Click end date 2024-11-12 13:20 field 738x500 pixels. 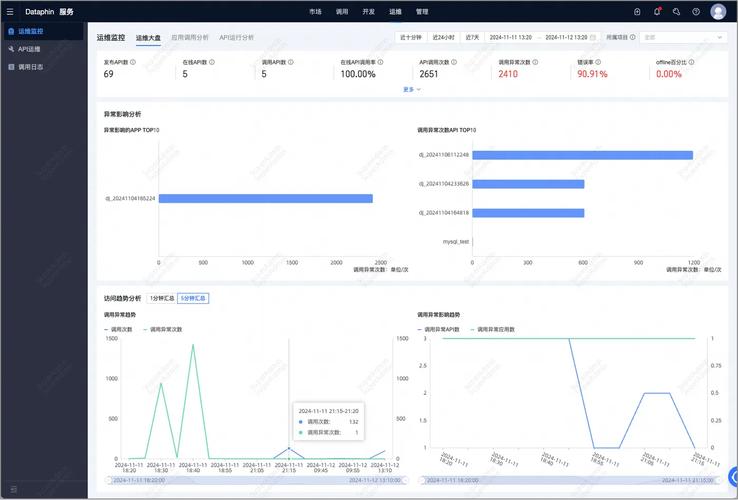566,37
